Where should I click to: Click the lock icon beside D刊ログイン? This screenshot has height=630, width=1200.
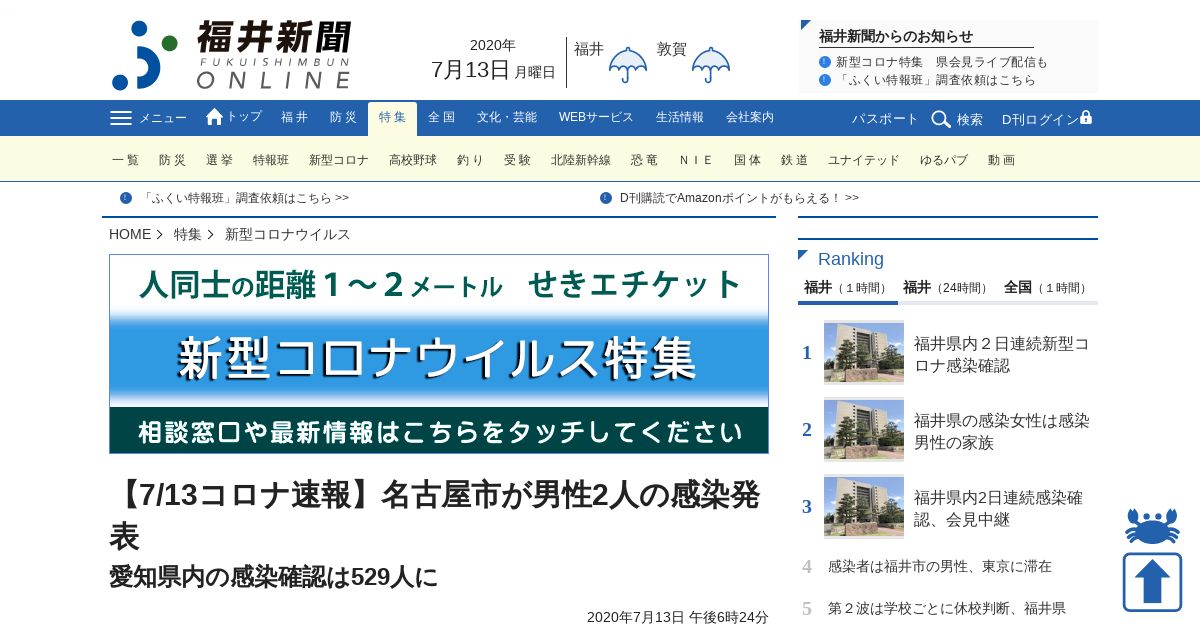click(1086, 117)
